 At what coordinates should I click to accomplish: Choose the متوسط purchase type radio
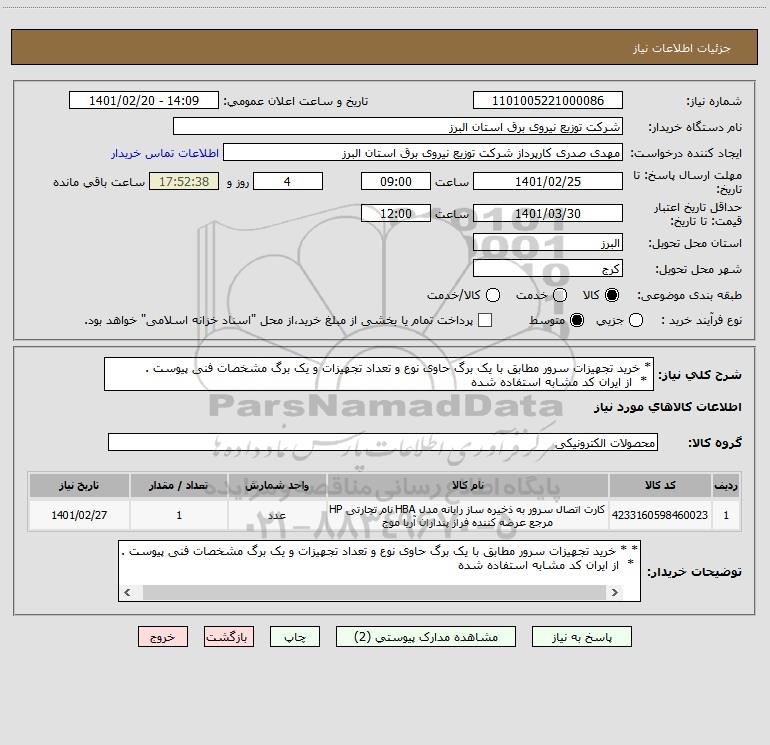[x=577, y=320]
